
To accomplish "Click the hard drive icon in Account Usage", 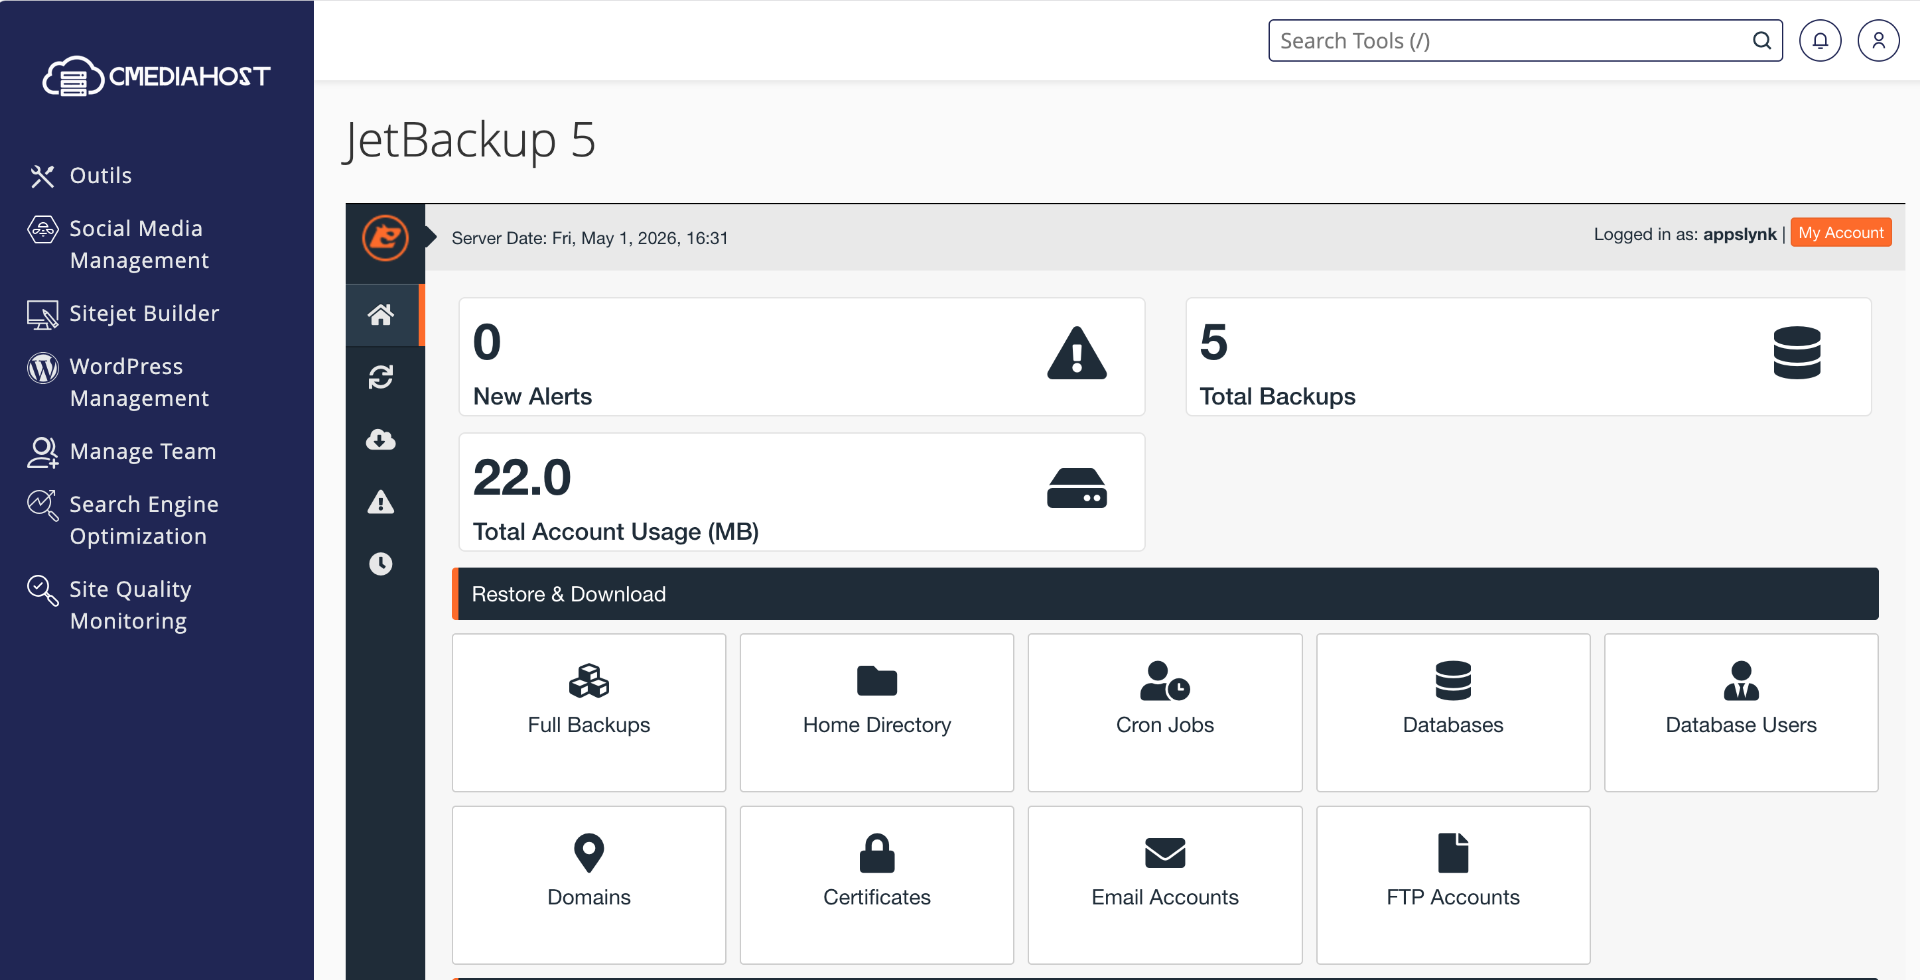I will point(1077,488).
